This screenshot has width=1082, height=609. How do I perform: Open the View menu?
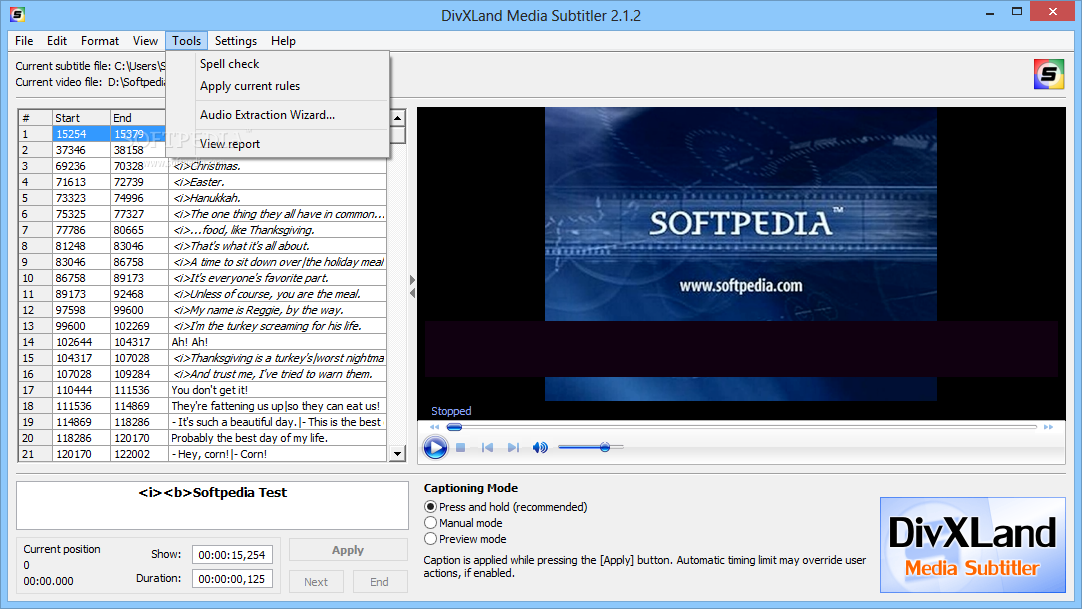[x=145, y=41]
